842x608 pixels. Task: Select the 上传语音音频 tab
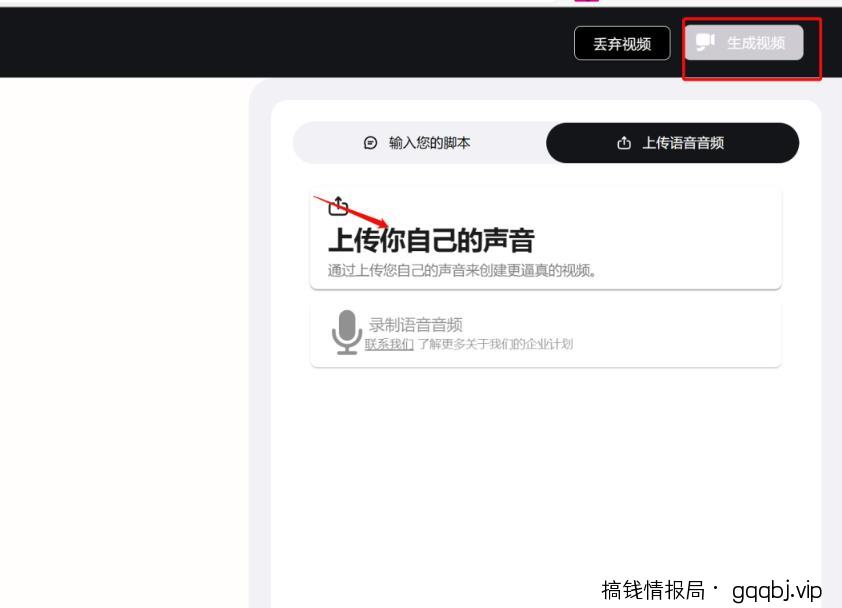672,142
